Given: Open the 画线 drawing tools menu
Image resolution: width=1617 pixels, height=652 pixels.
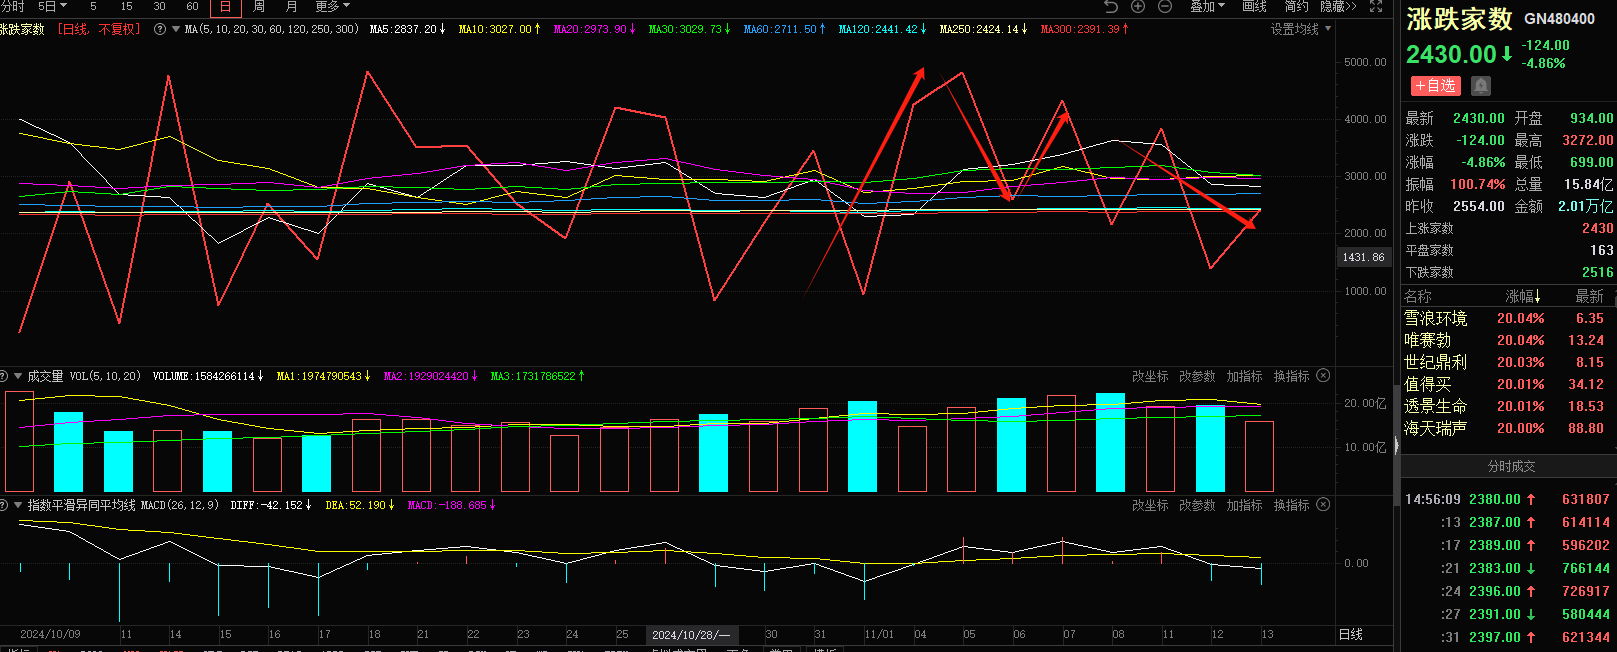Looking at the screenshot, I should pos(1254,6).
